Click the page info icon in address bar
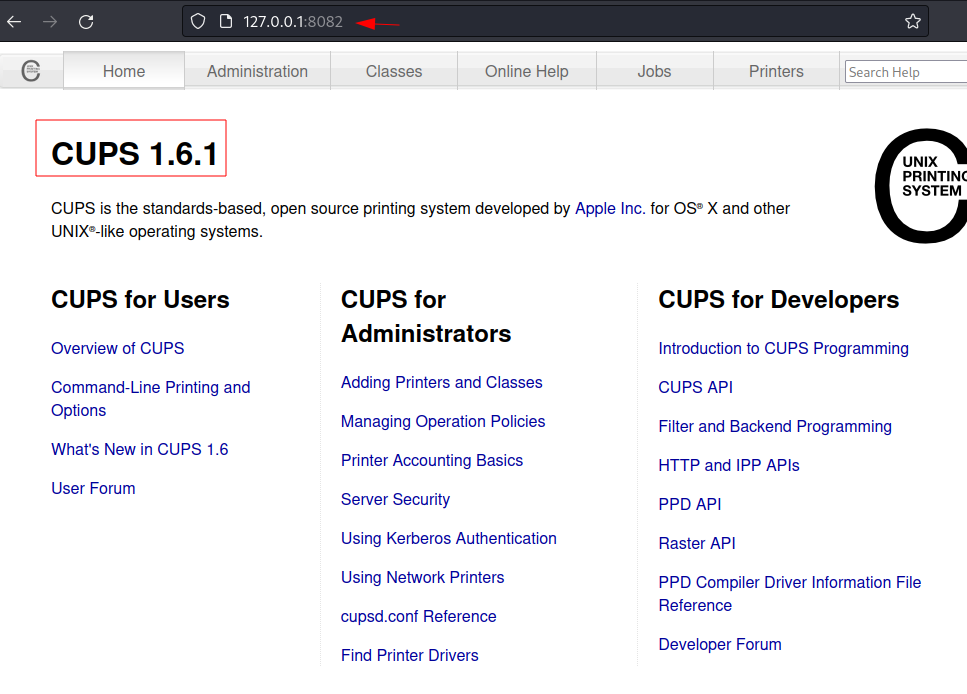This screenshot has width=967, height=694. coord(226,22)
